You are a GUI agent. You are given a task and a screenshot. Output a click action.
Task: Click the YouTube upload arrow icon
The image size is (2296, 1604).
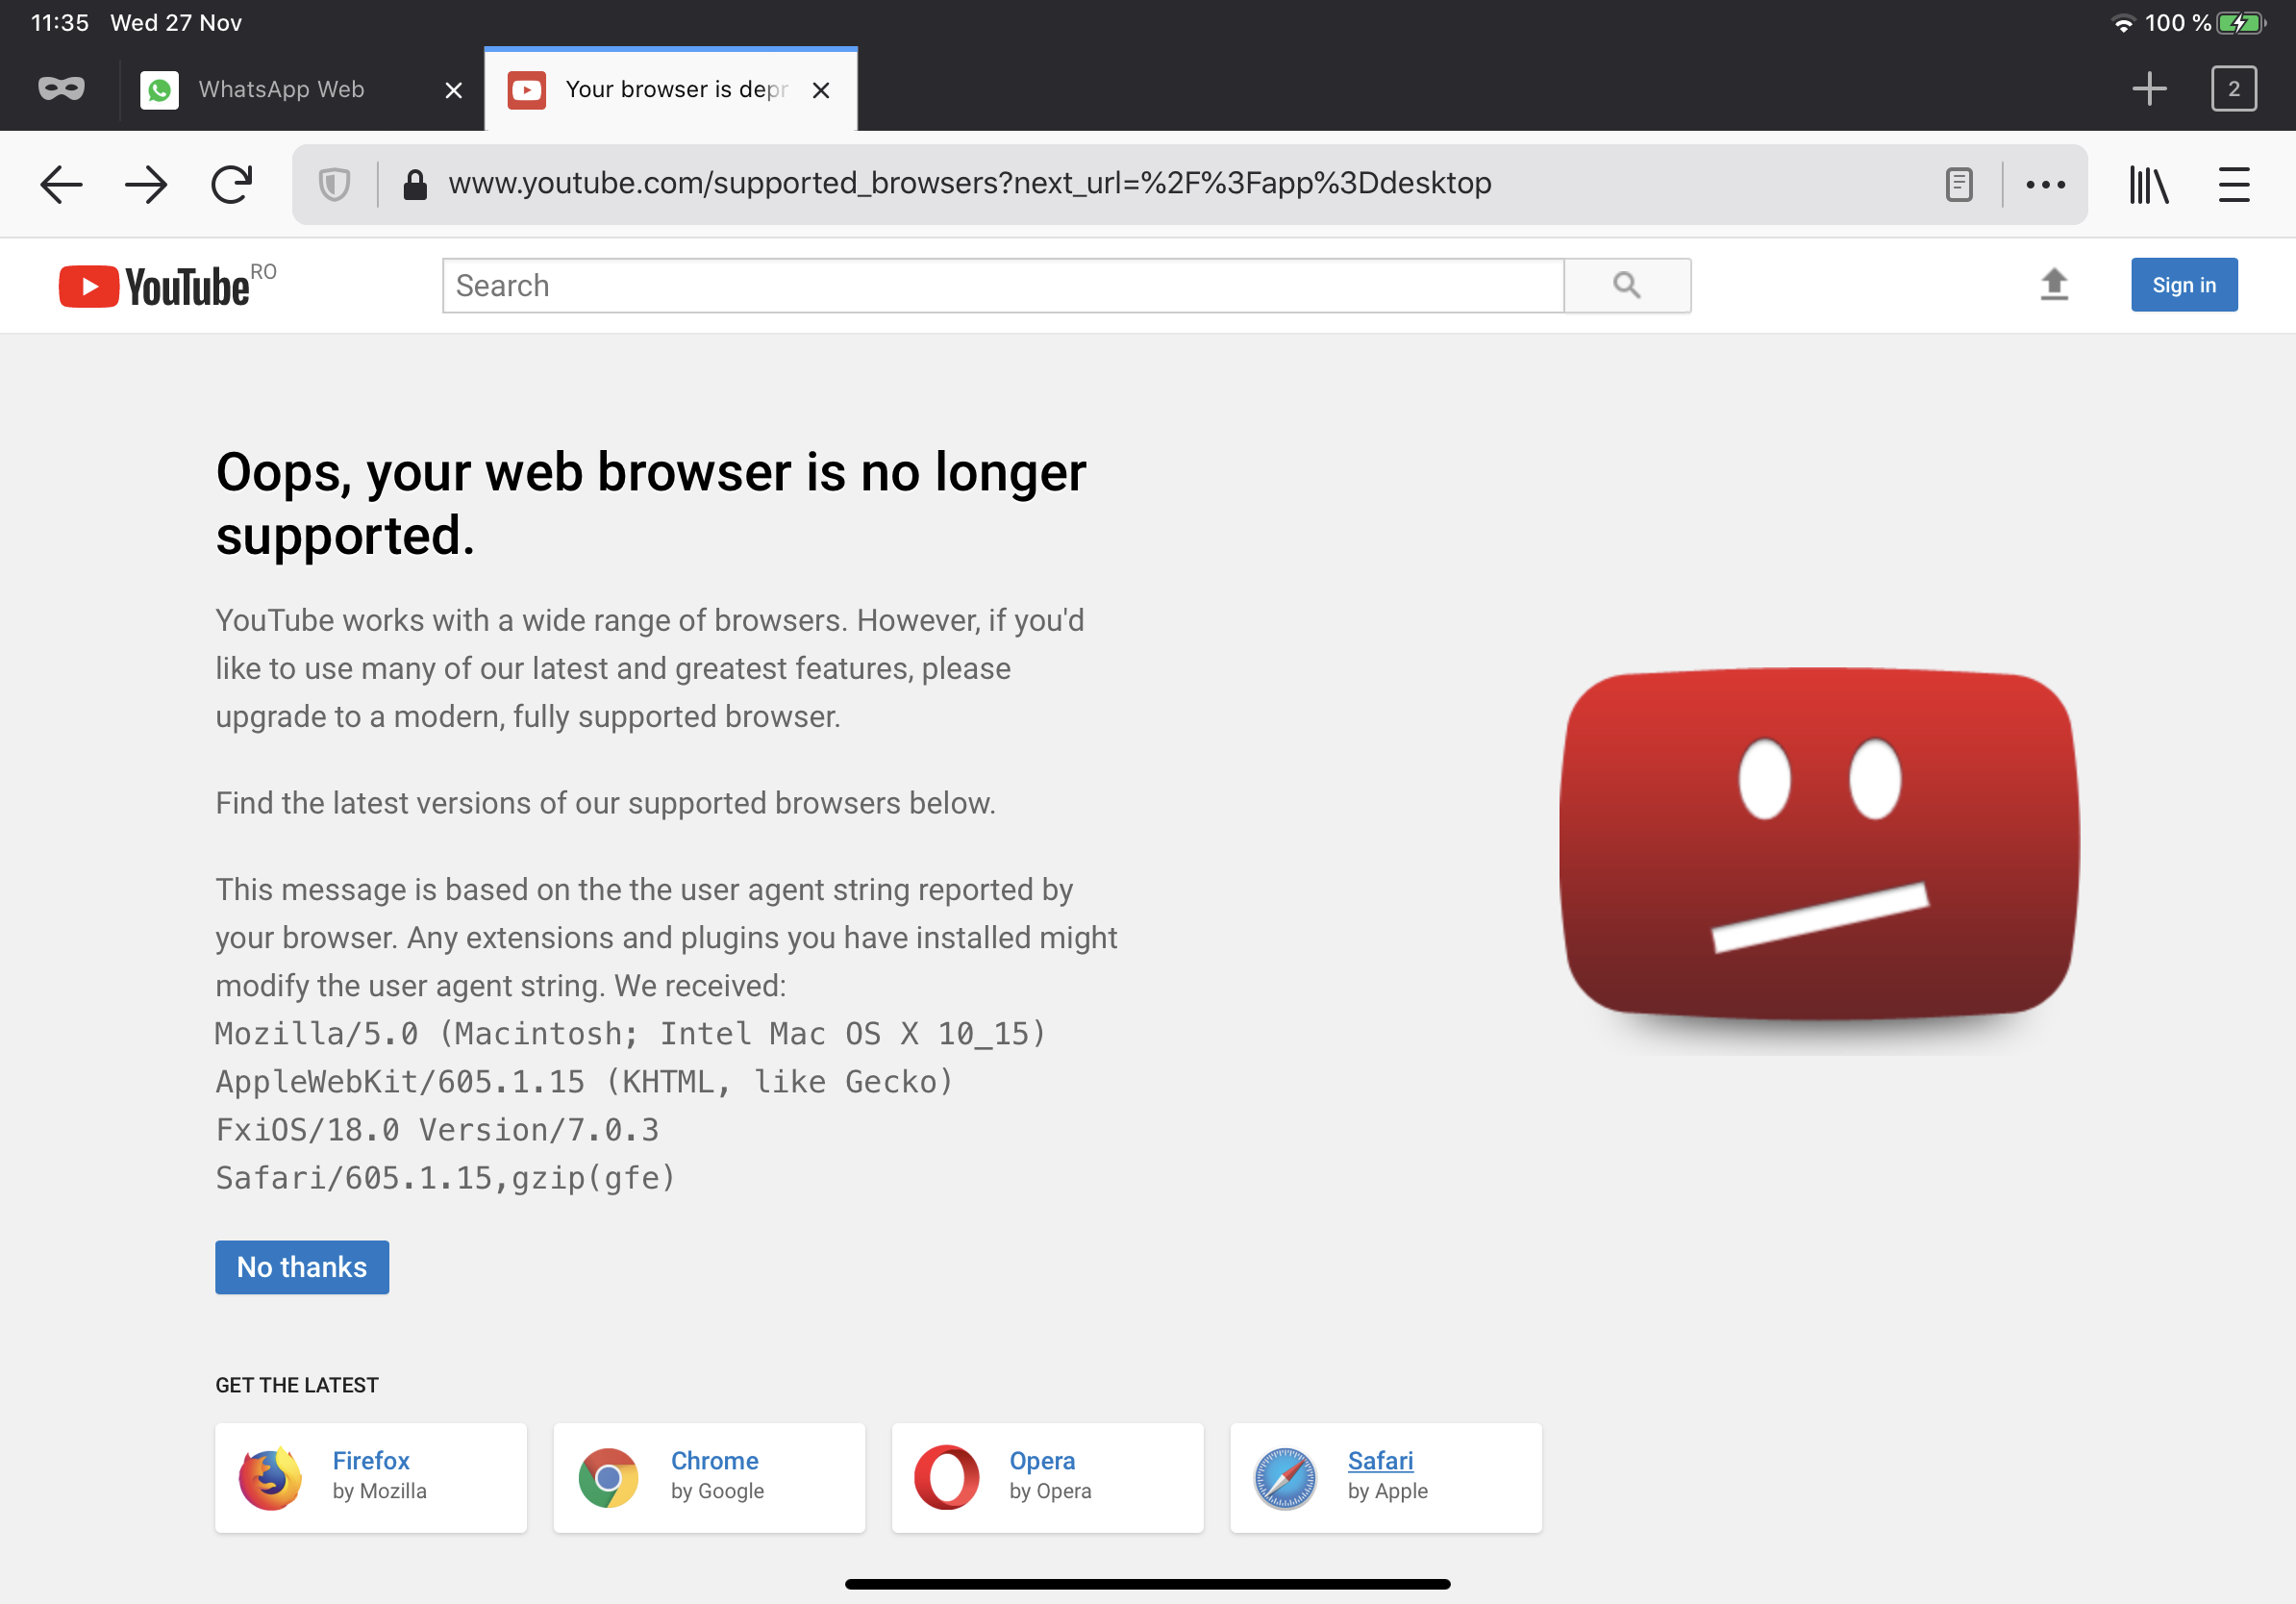tap(2053, 284)
